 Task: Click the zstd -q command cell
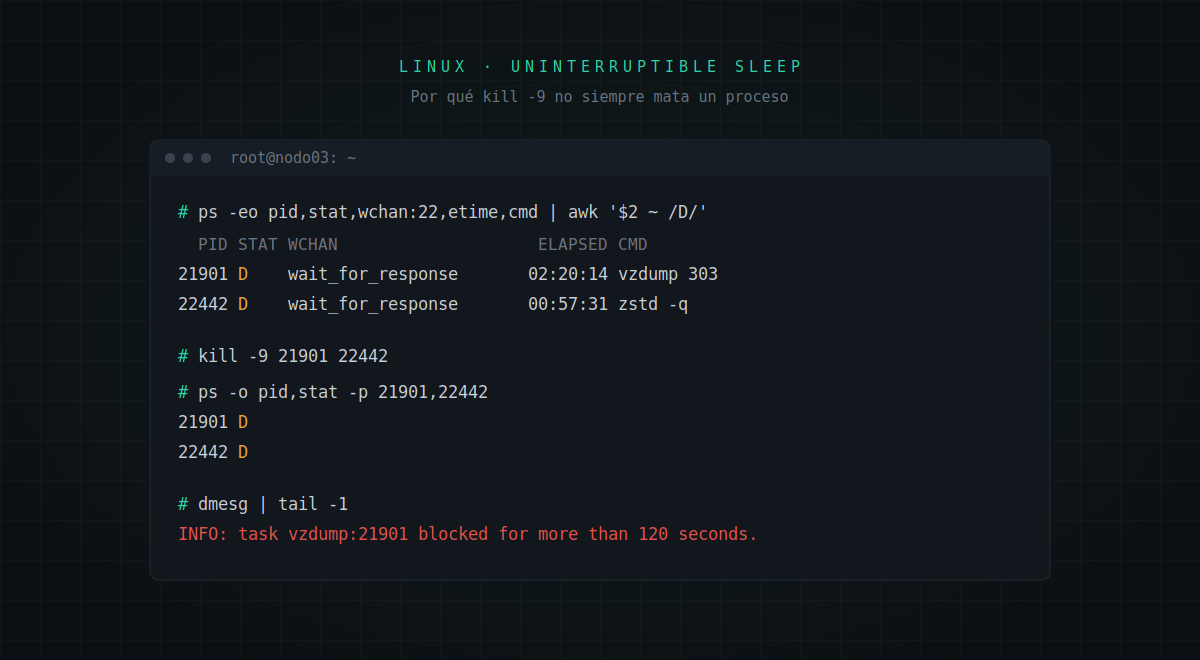653,304
